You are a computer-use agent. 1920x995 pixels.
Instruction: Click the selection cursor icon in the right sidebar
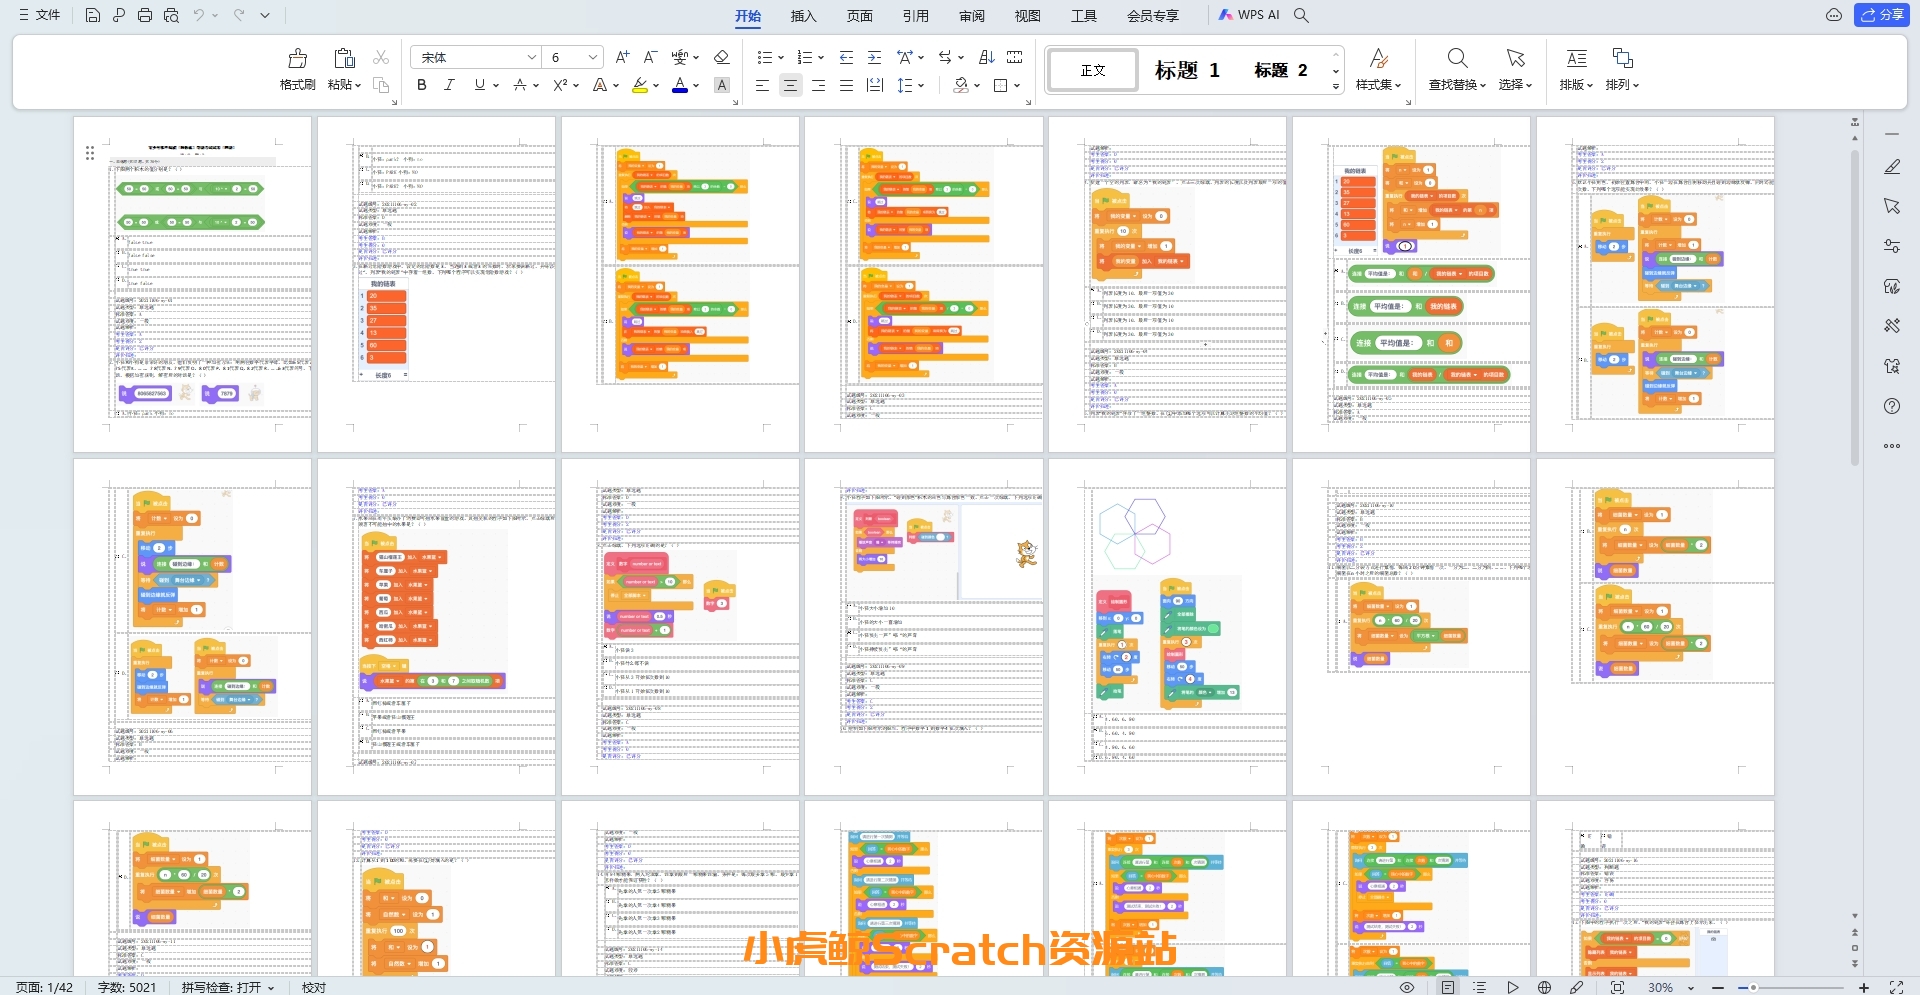(x=1892, y=206)
